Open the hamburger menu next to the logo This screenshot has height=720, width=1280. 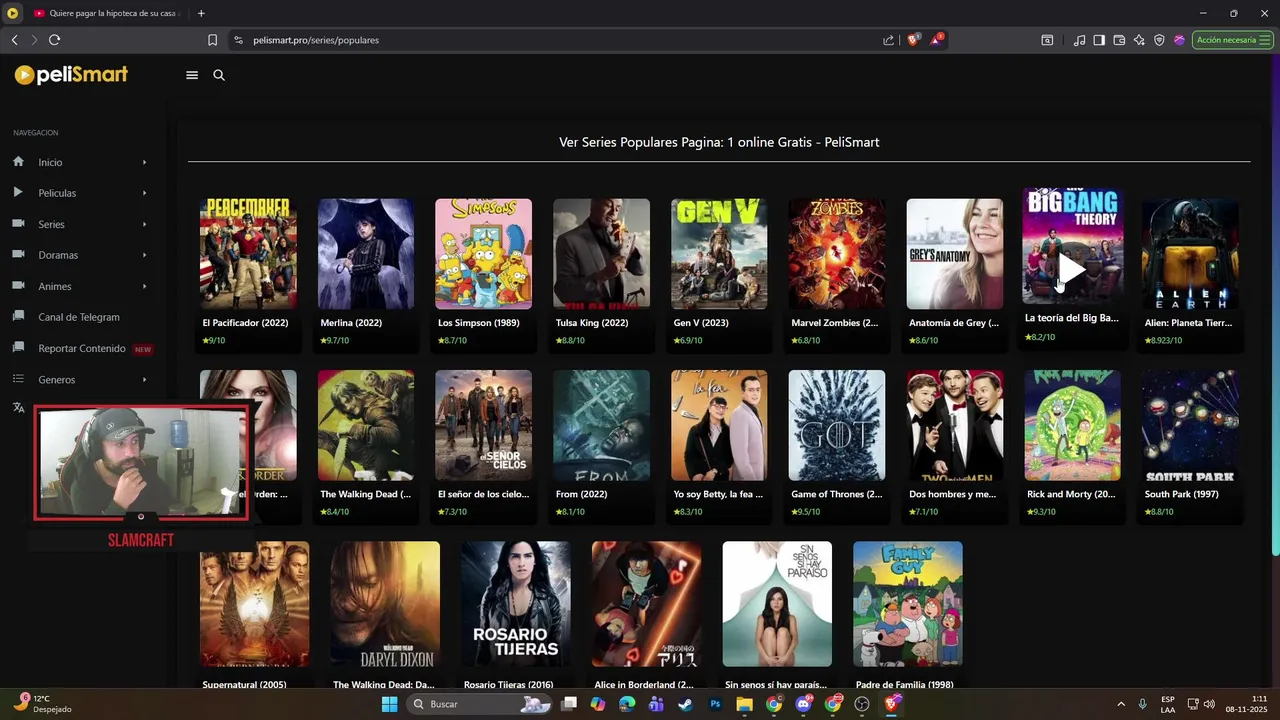[x=192, y=75]
